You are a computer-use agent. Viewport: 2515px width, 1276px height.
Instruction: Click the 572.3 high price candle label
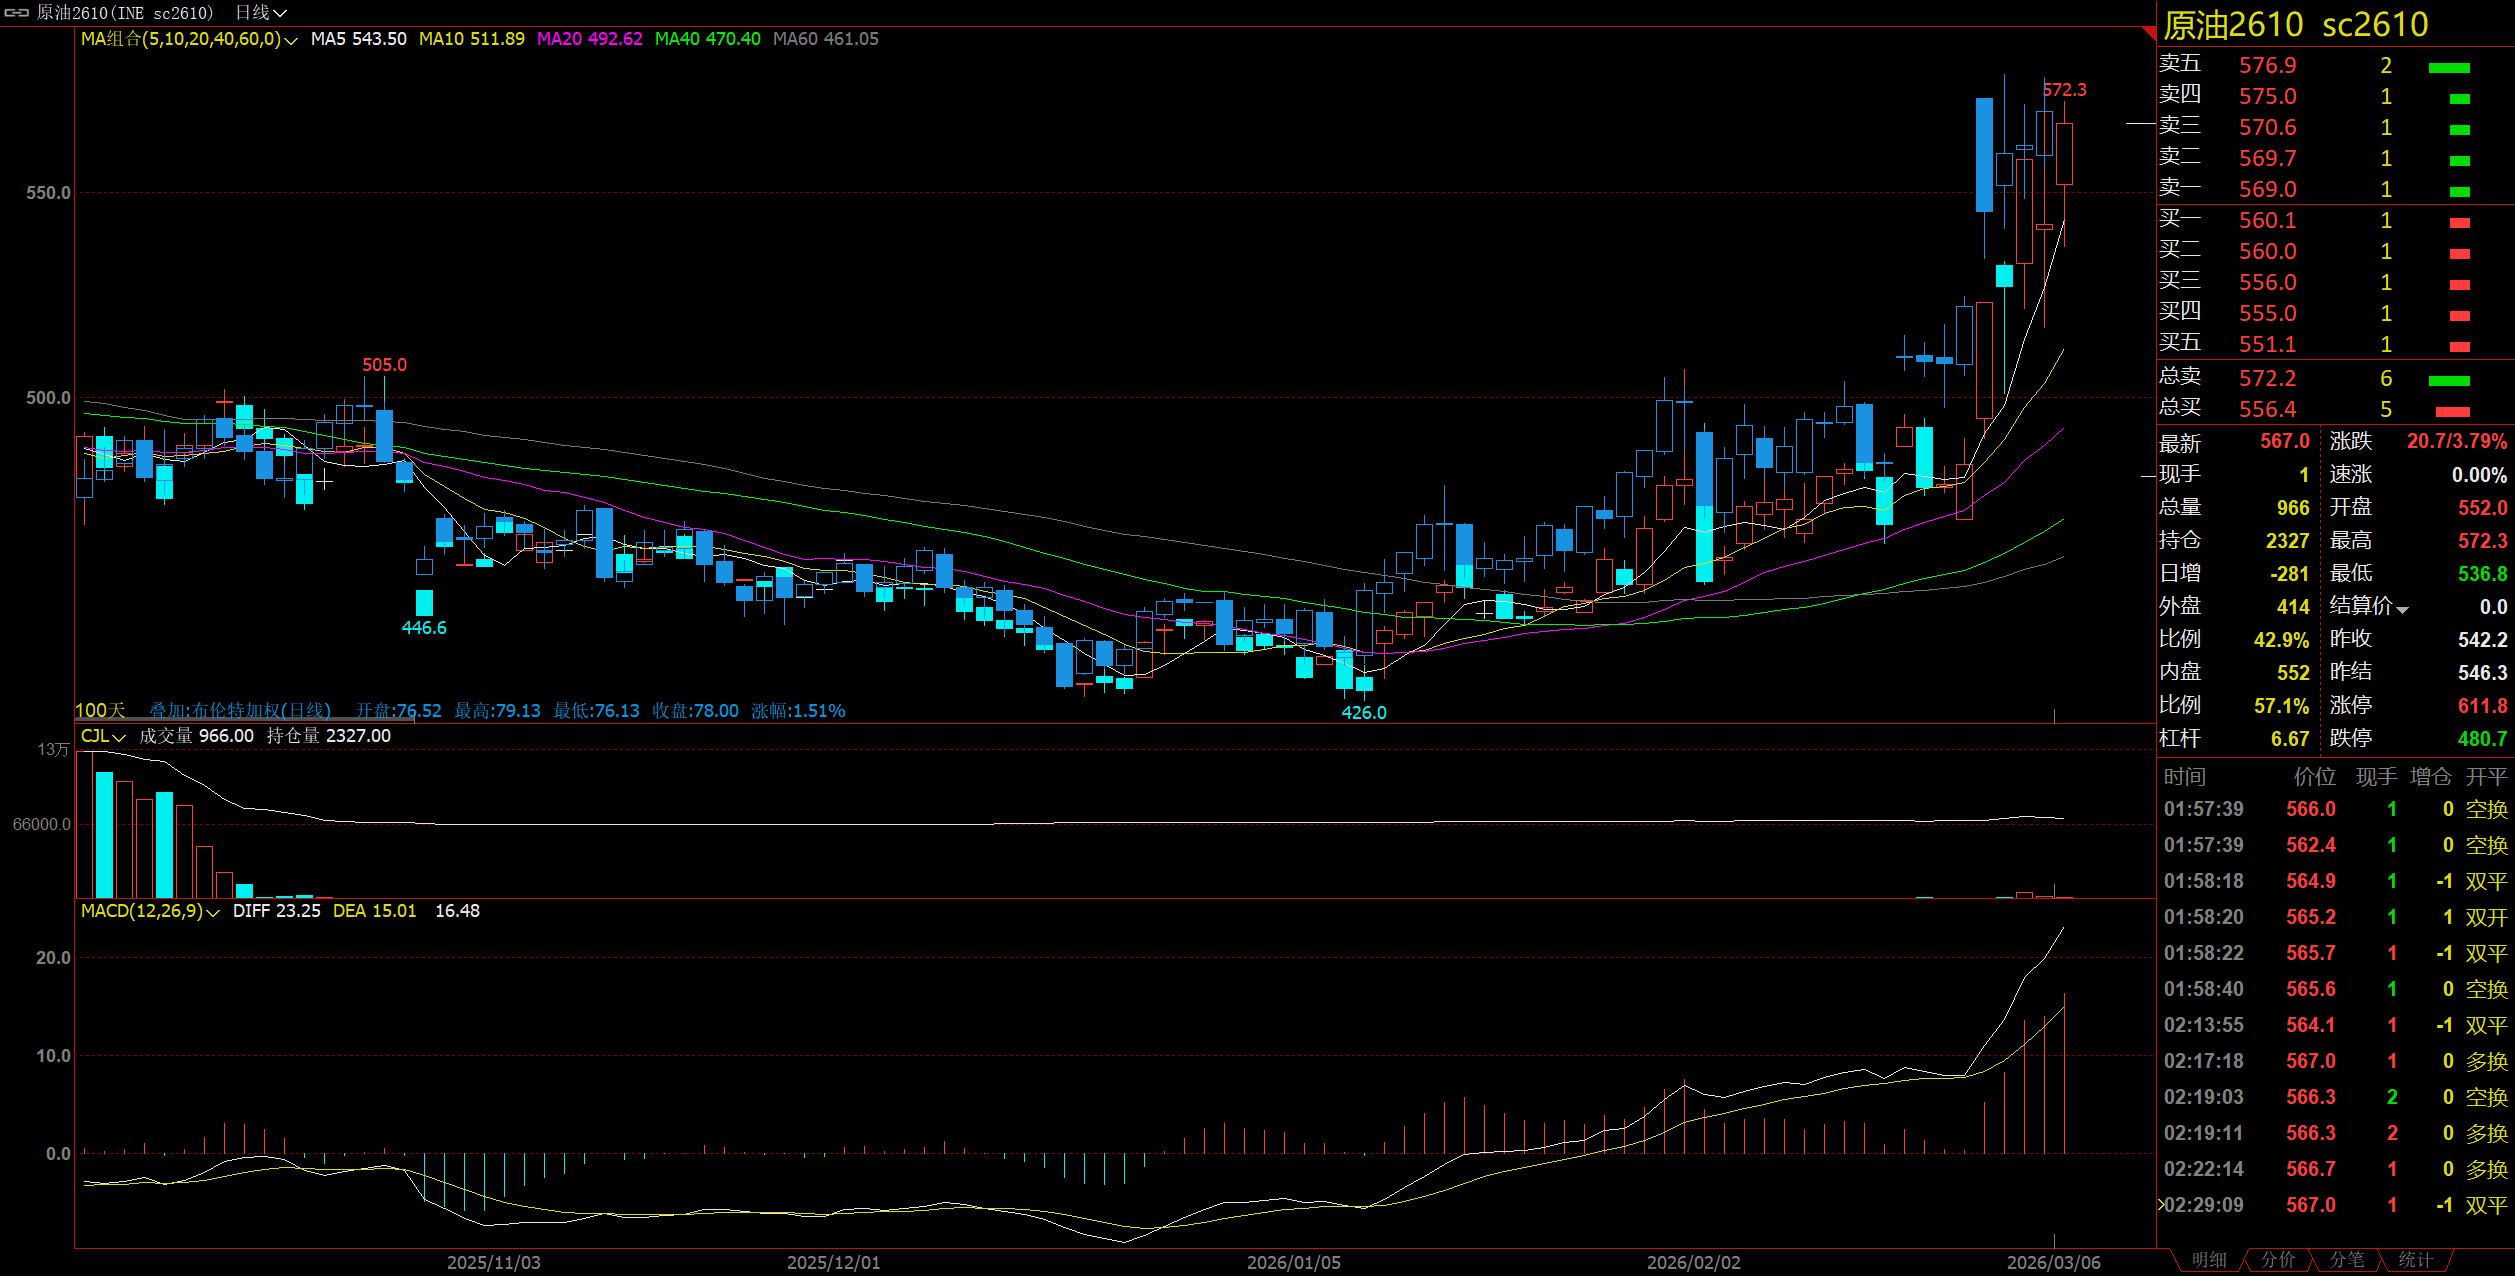2064,90
